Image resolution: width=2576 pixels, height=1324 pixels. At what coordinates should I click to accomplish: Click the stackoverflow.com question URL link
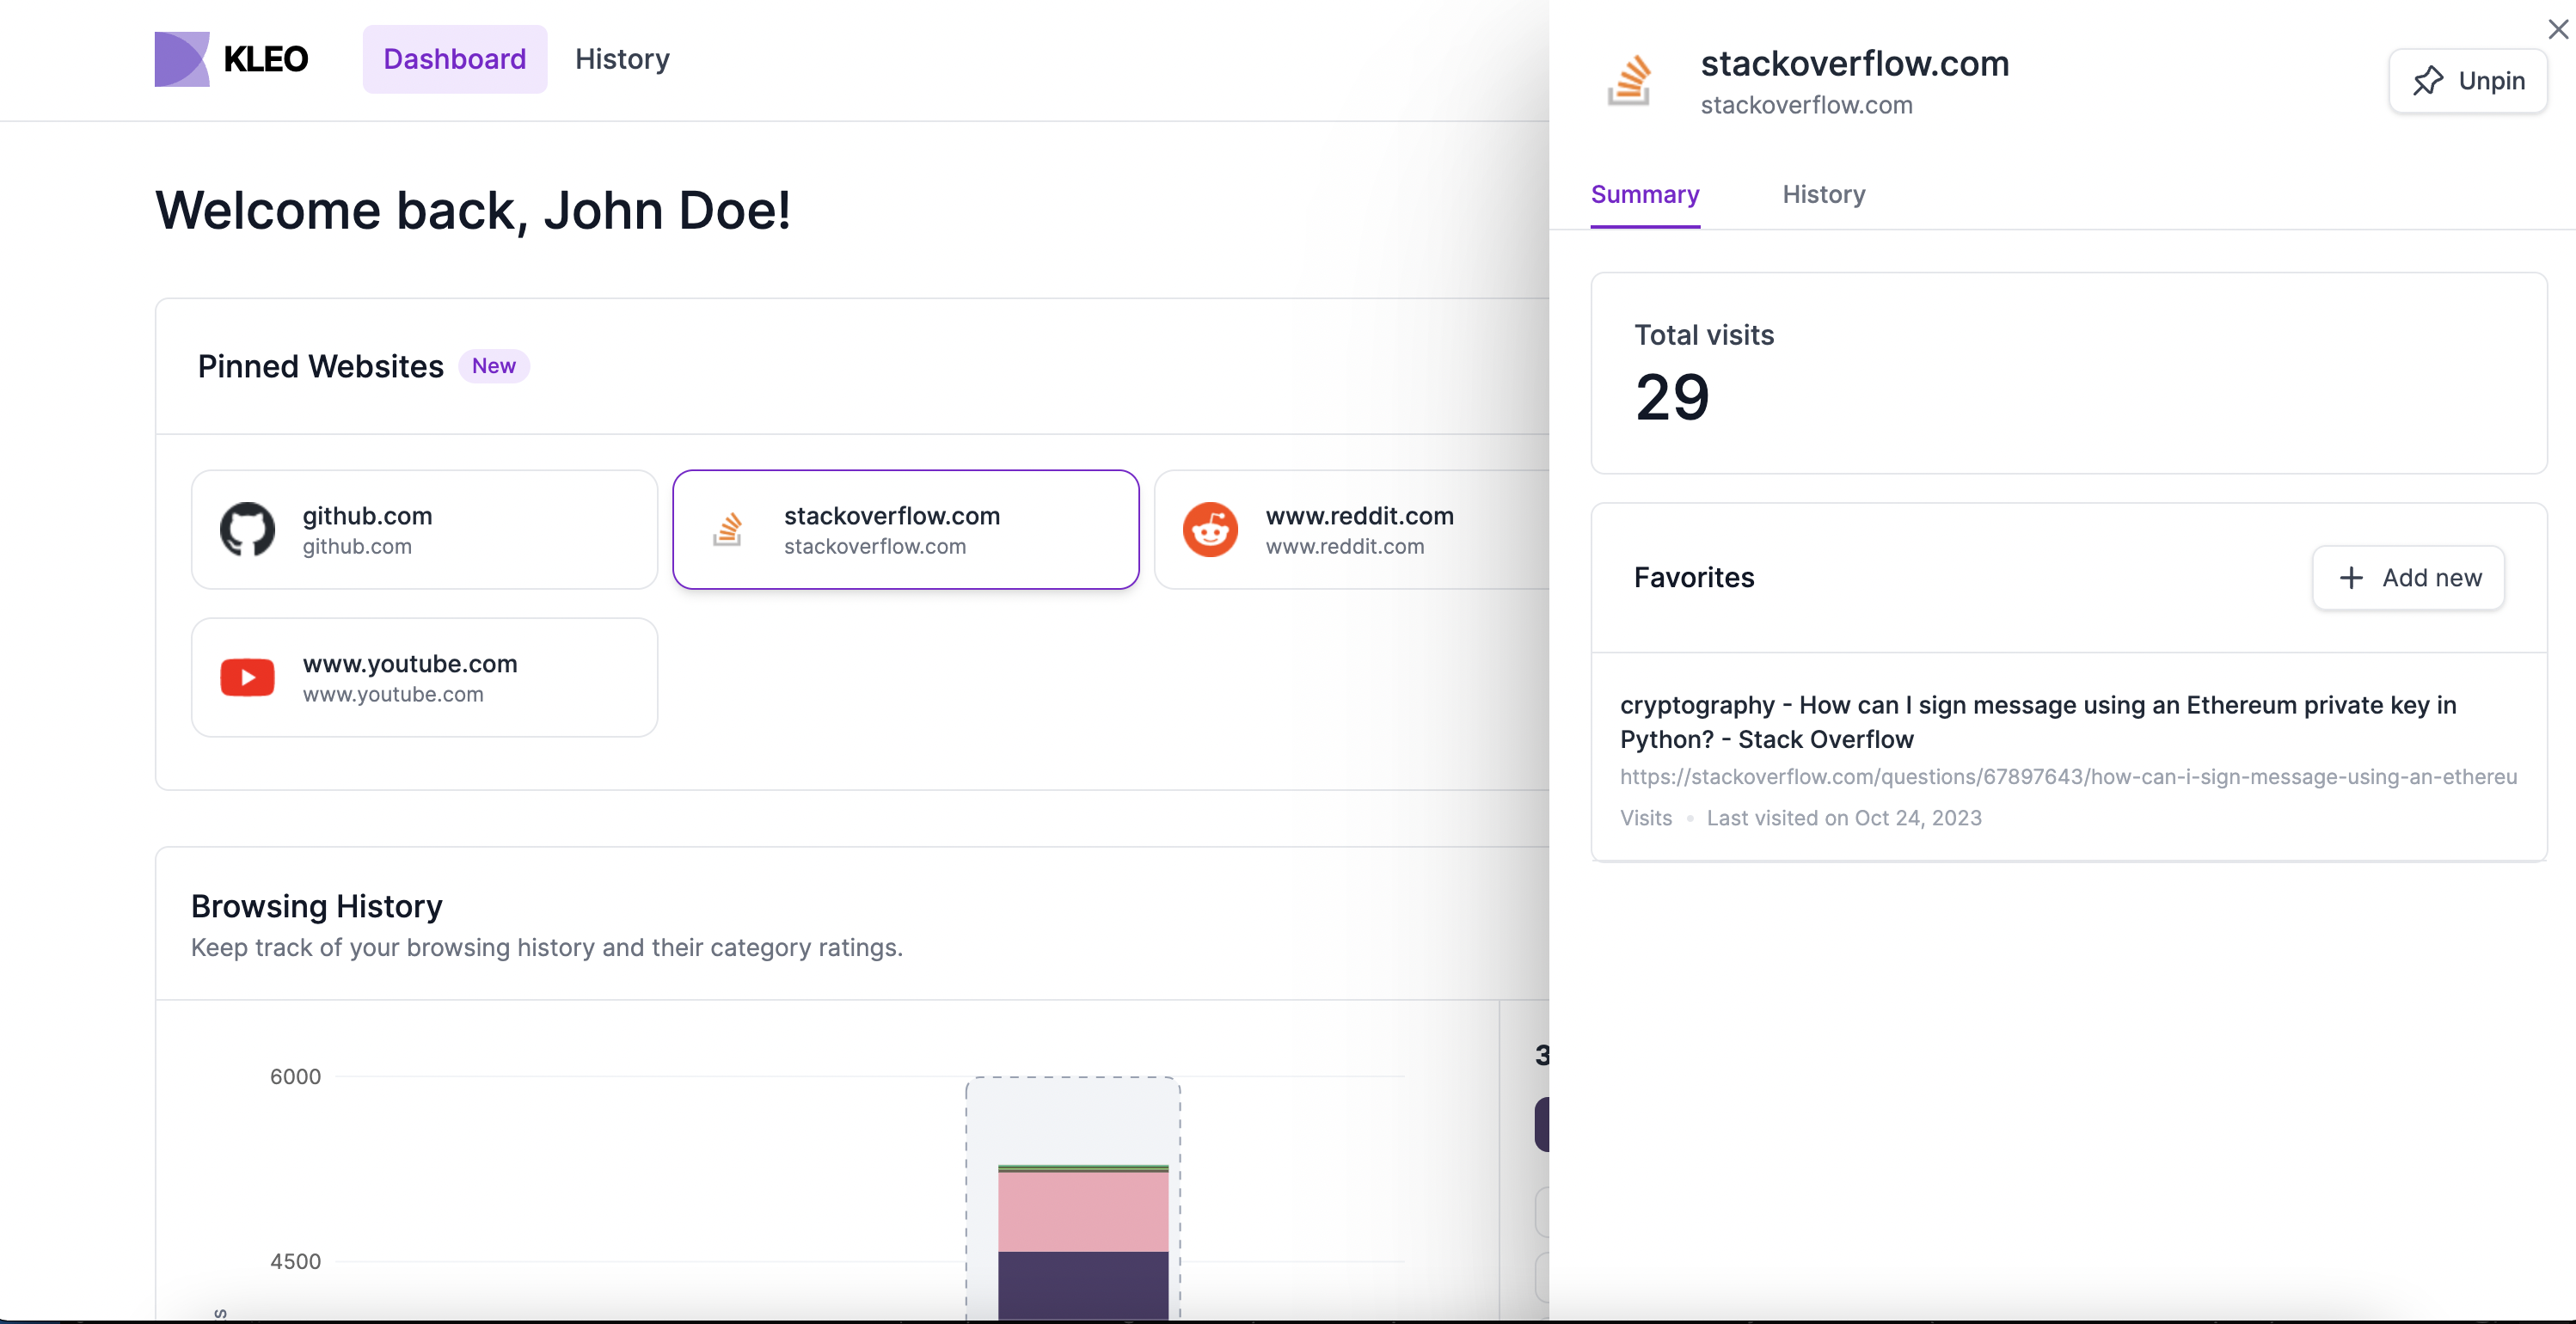coord(2067,777)
